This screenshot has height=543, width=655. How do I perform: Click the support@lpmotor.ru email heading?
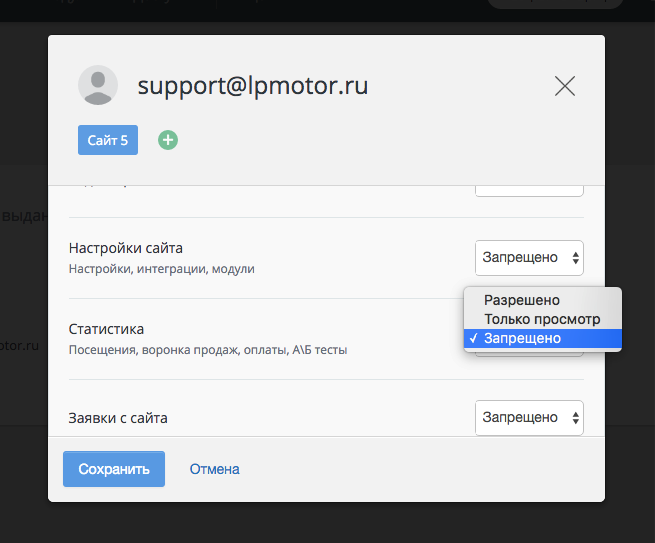point(253,86)
